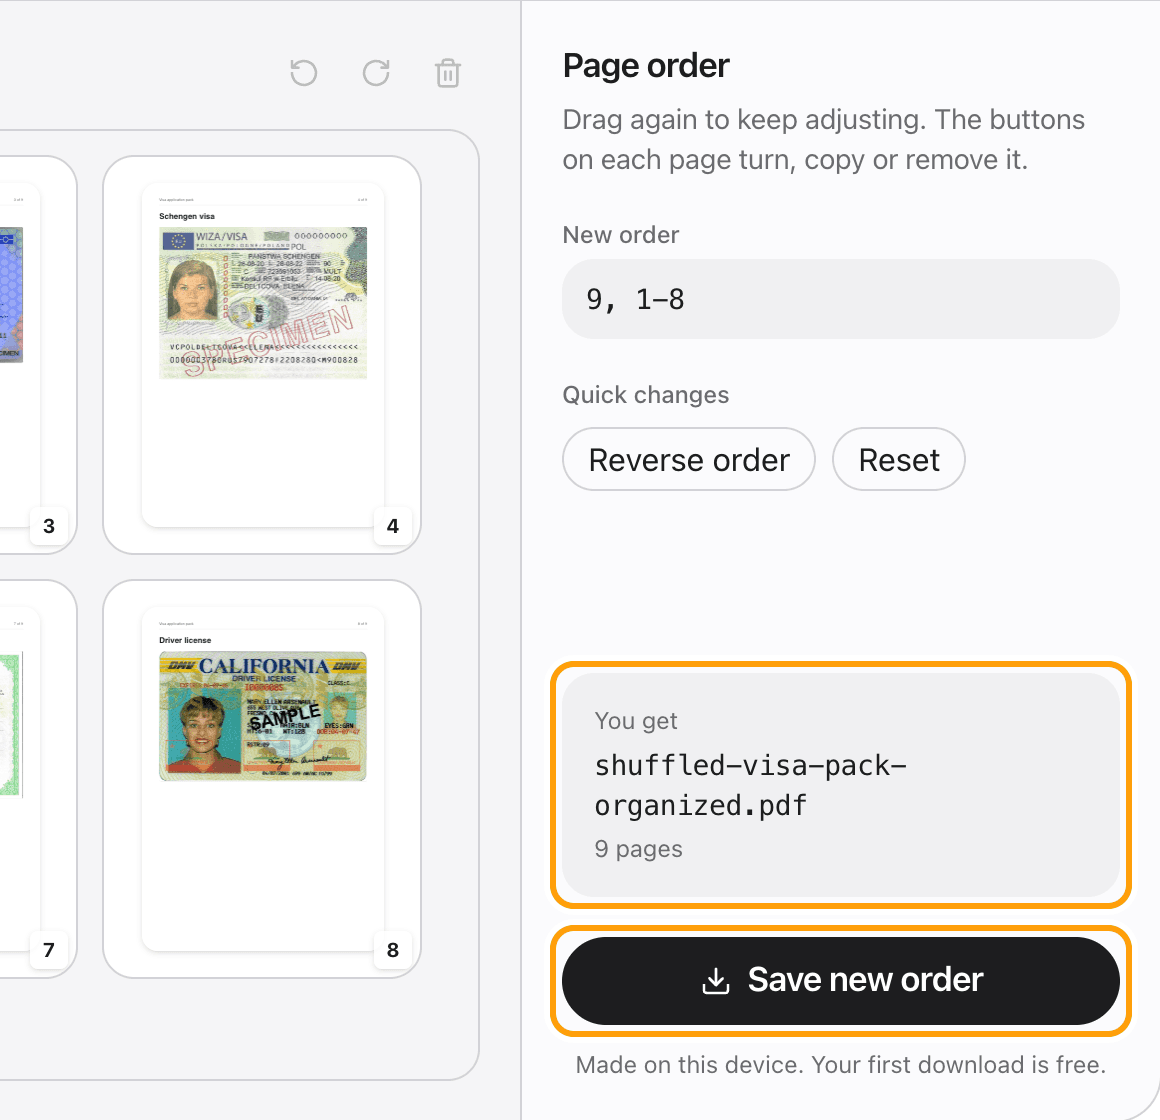Viewport: 1160px width, 1120px height.
Task: Click the page number 4 badge
Action: click(x=393, y=526)
